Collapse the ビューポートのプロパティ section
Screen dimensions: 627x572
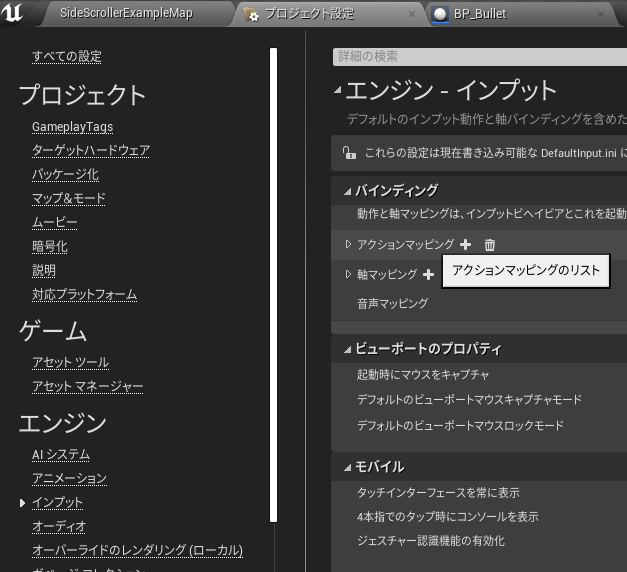coord(347,350)
